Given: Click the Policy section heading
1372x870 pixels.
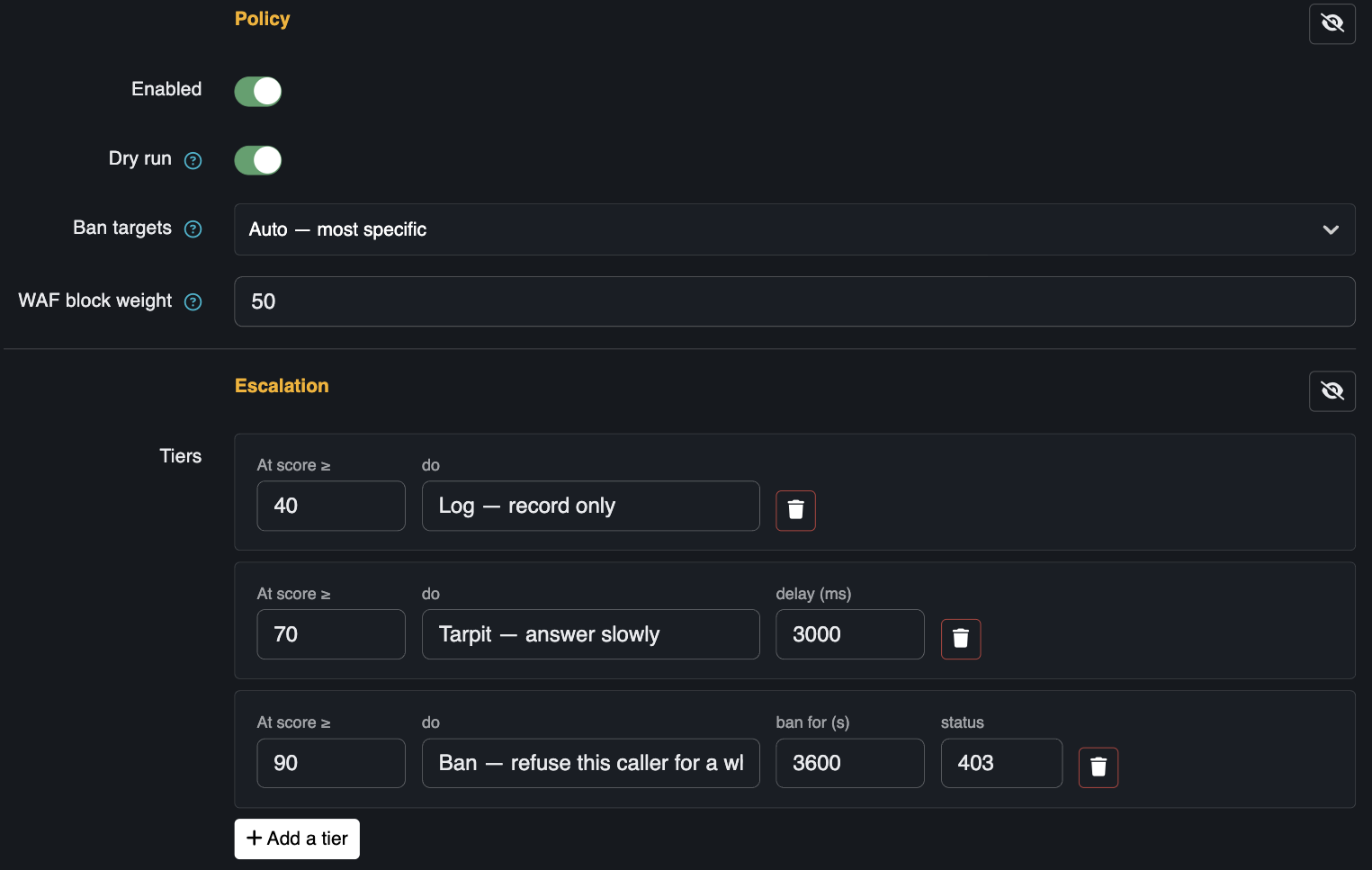Looking at the screenshot, I should click(x=262, y=19).
